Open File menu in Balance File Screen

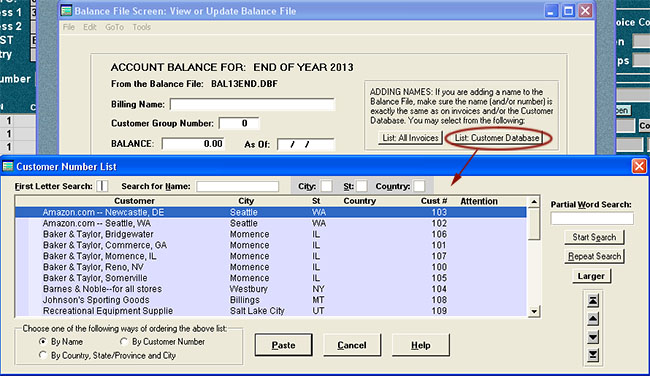pos(69,27)
